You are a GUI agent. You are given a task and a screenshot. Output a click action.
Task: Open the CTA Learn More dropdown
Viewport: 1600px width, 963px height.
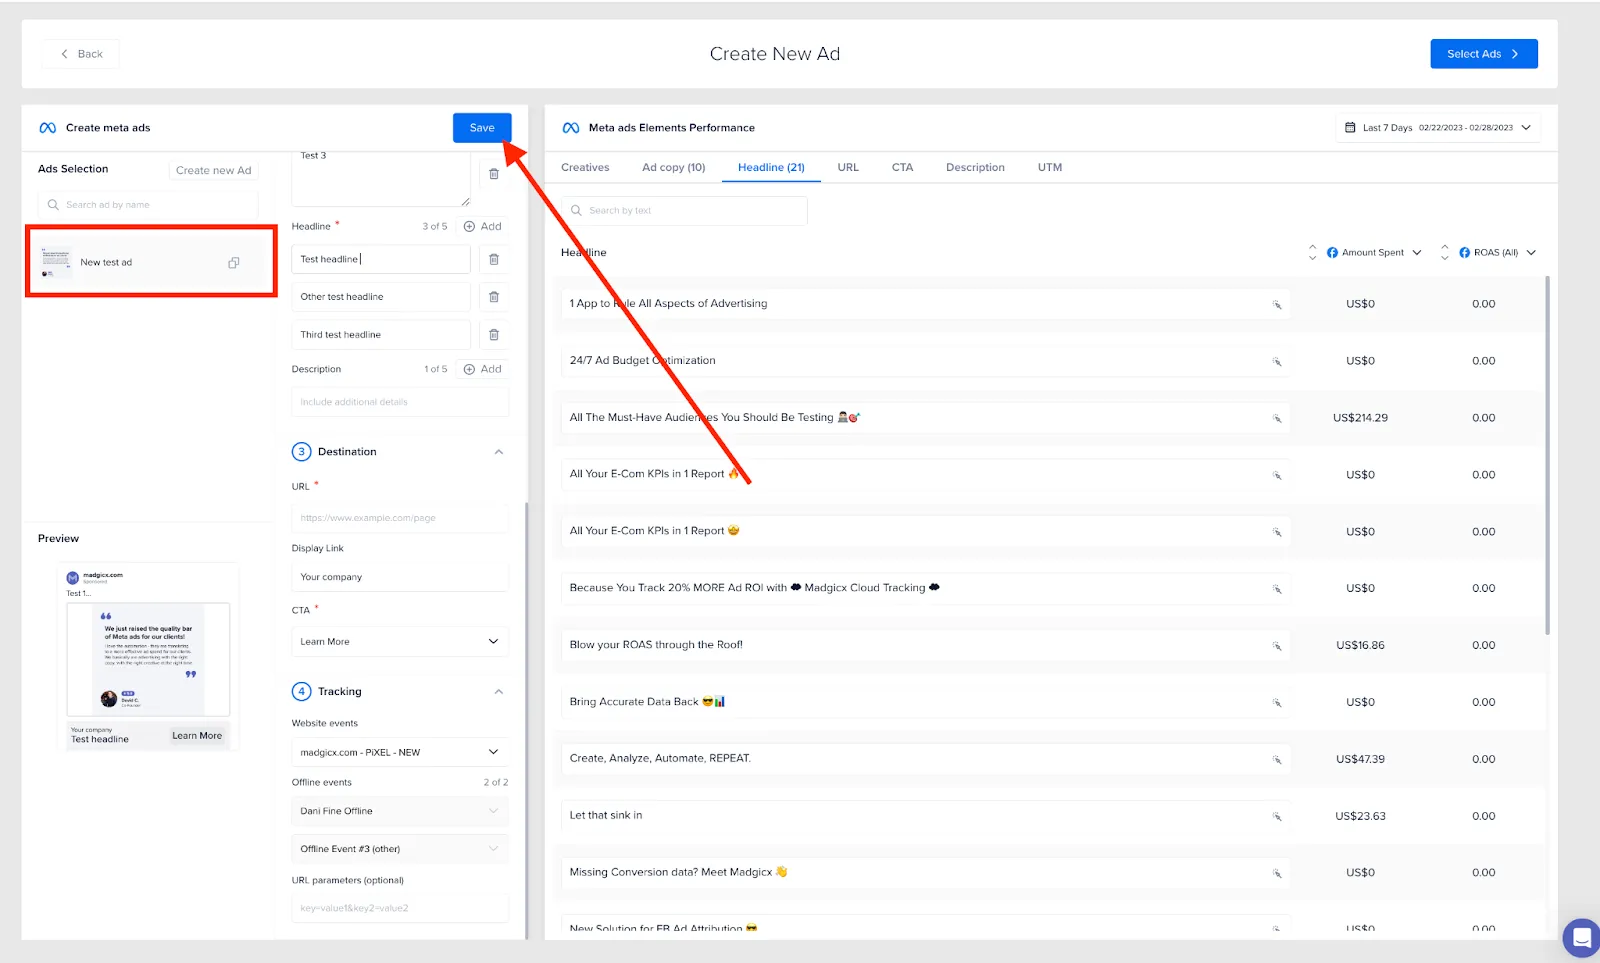point(400,642)
